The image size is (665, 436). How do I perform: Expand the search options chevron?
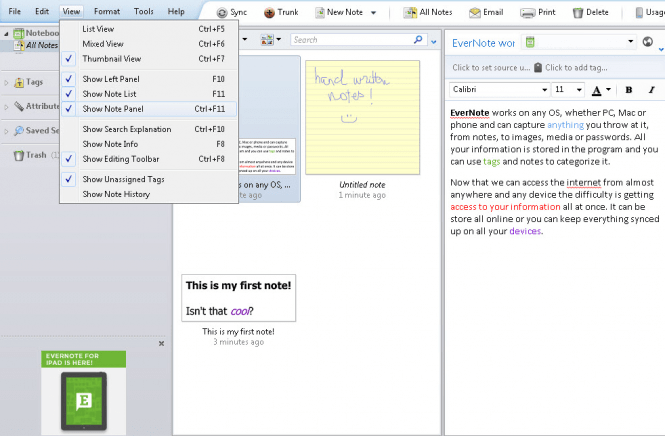pyautogui.click(x=433, y=42)
